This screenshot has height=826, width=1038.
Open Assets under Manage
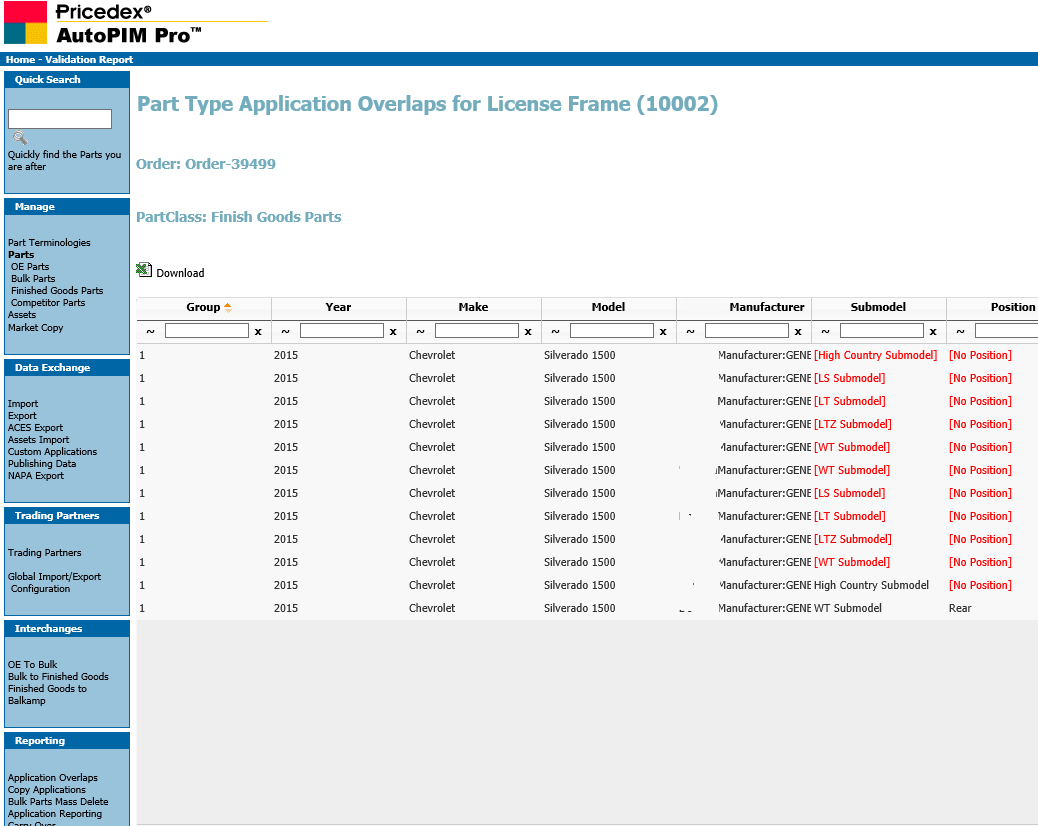pyautogui.click(x=22, y=314)
